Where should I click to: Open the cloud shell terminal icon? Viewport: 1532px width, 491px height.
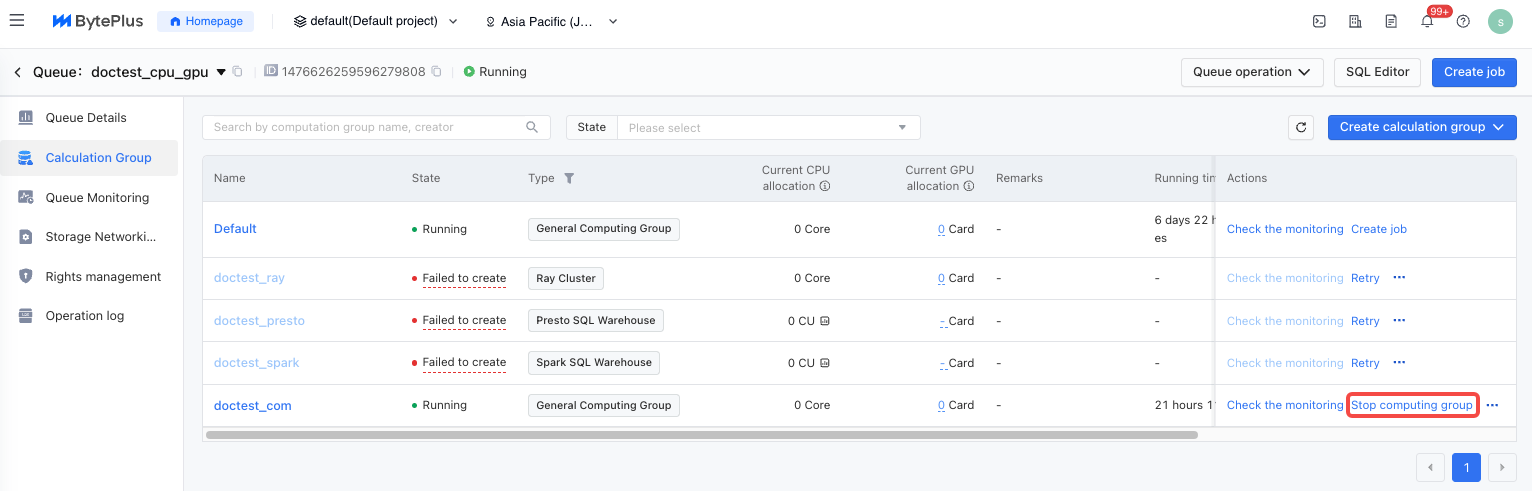click(x=1319, y=21)
